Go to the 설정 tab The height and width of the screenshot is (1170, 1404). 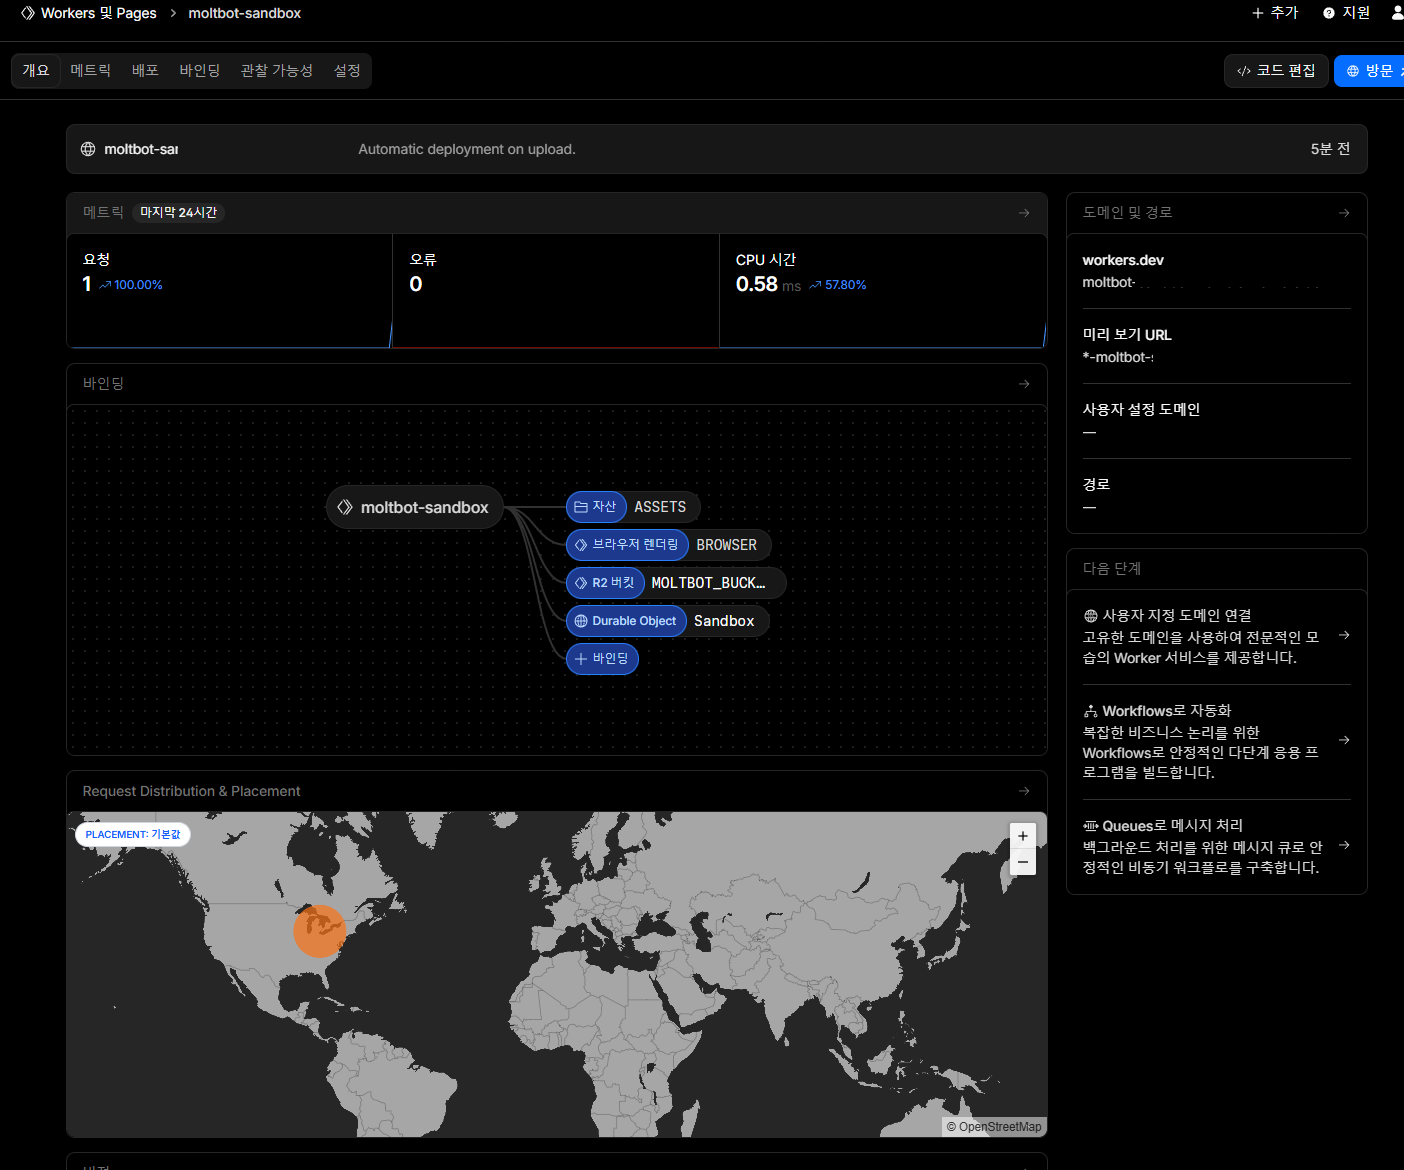click(x=347, y=70)
